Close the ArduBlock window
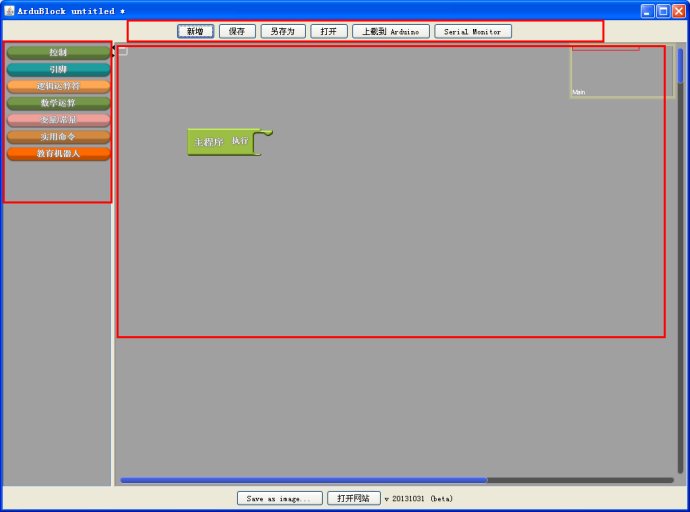 (x=679, y=11)
